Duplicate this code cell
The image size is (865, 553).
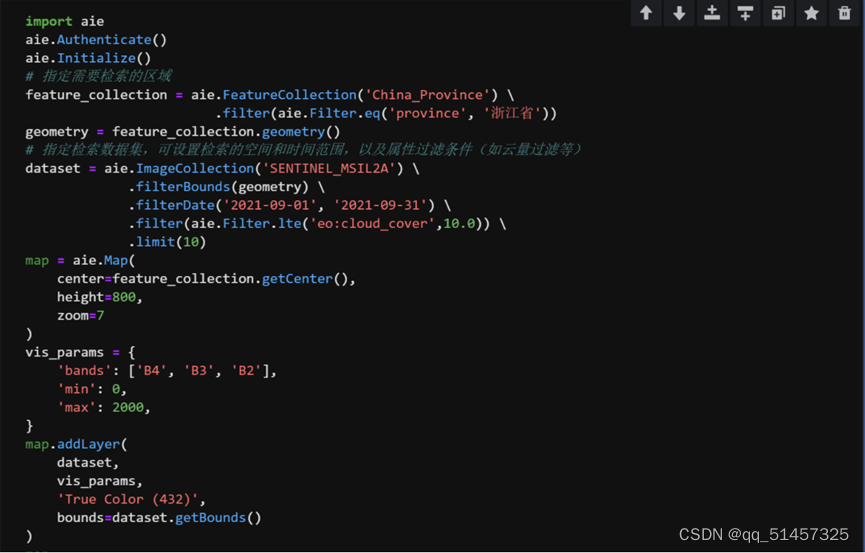778,13
